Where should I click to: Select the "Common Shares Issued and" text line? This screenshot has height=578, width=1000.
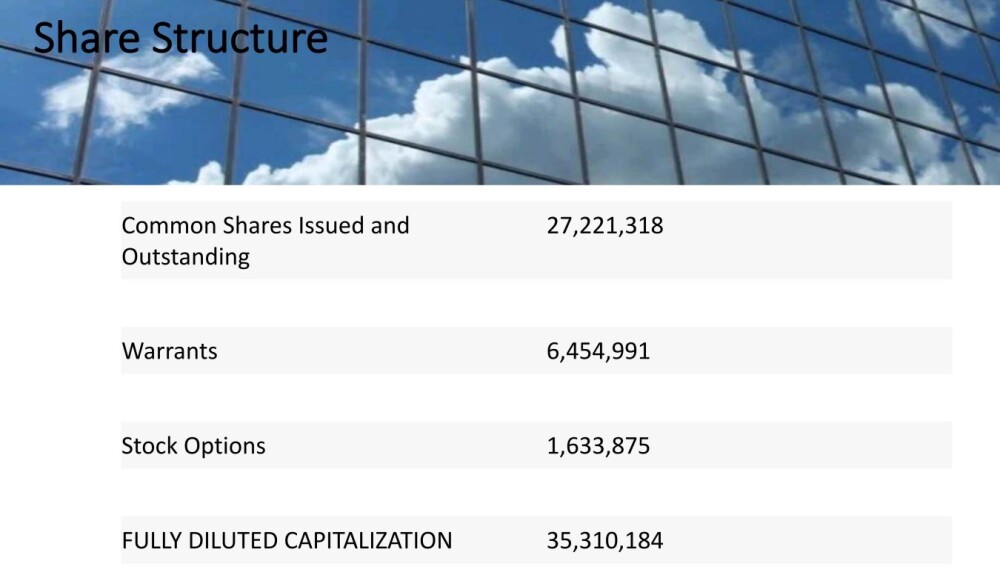coord(265,225)
